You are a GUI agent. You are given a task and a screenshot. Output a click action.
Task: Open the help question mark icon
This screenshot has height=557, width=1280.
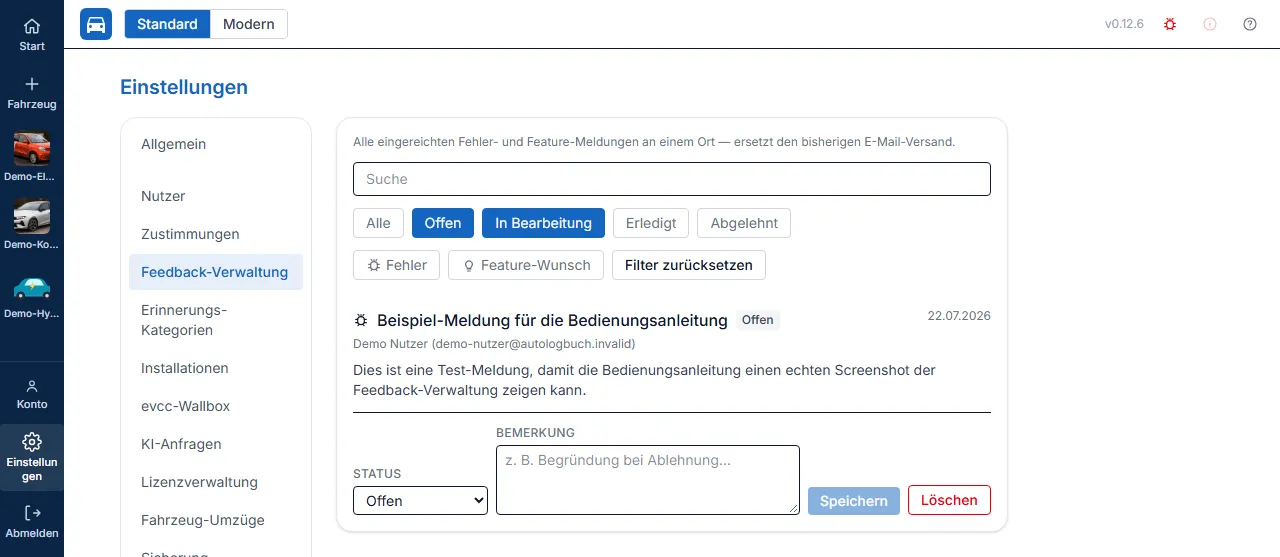click(x=1250, y=24)
